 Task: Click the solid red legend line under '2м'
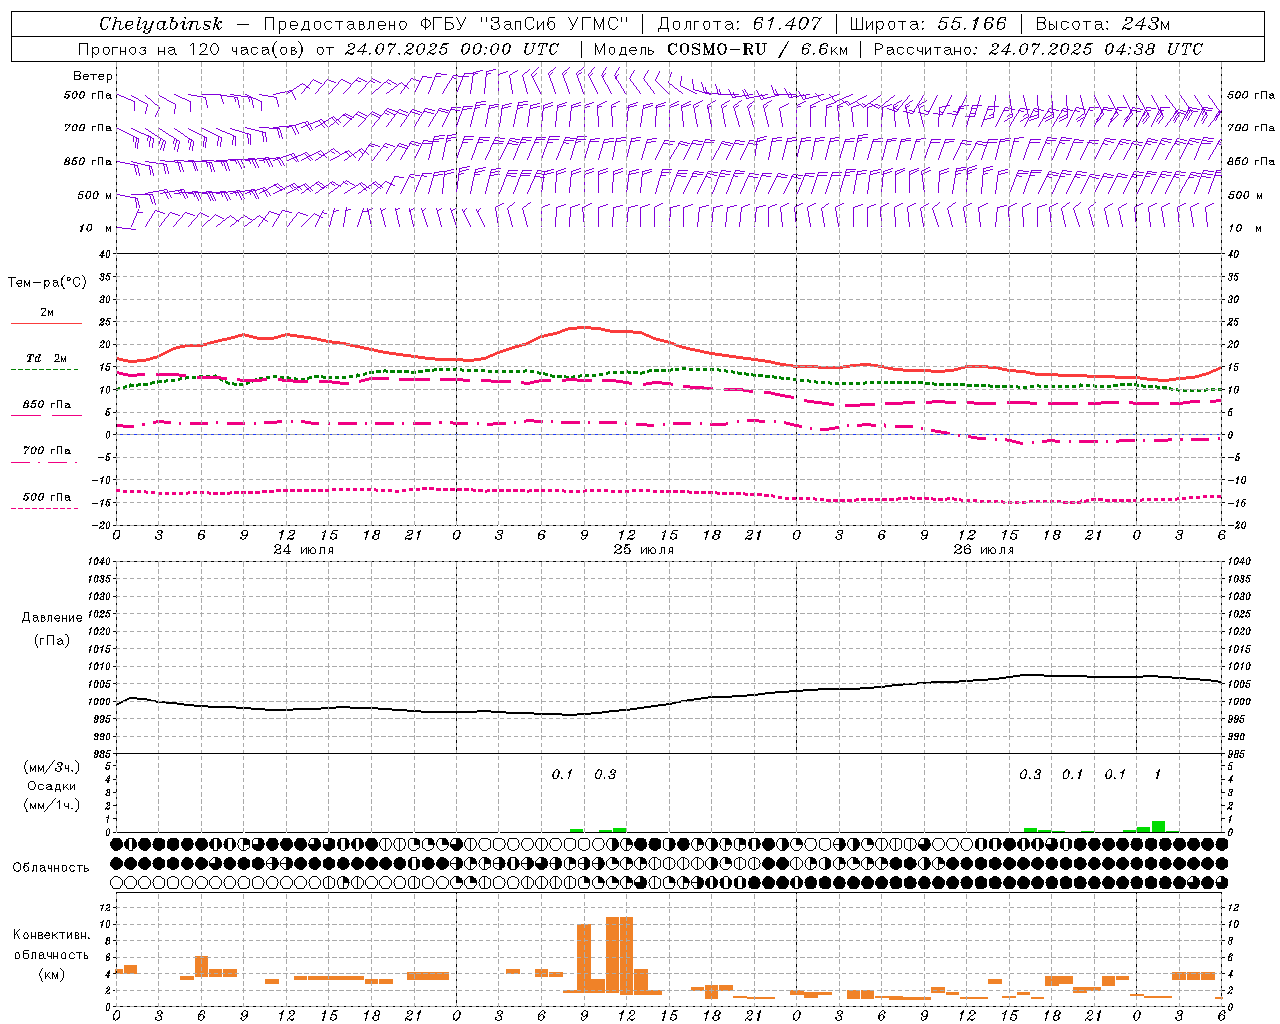46,323
